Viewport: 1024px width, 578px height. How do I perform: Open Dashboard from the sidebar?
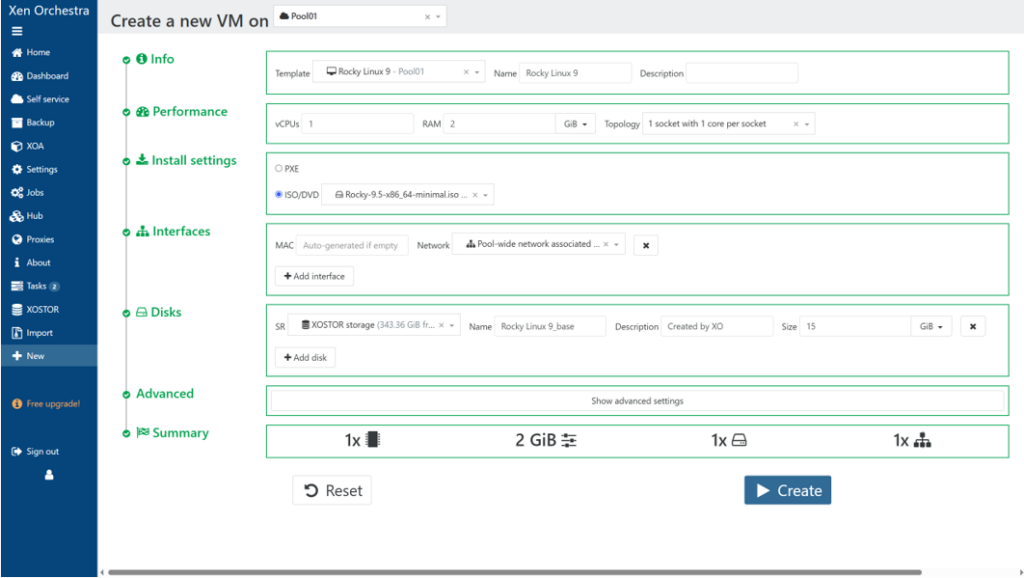[47, 76]
